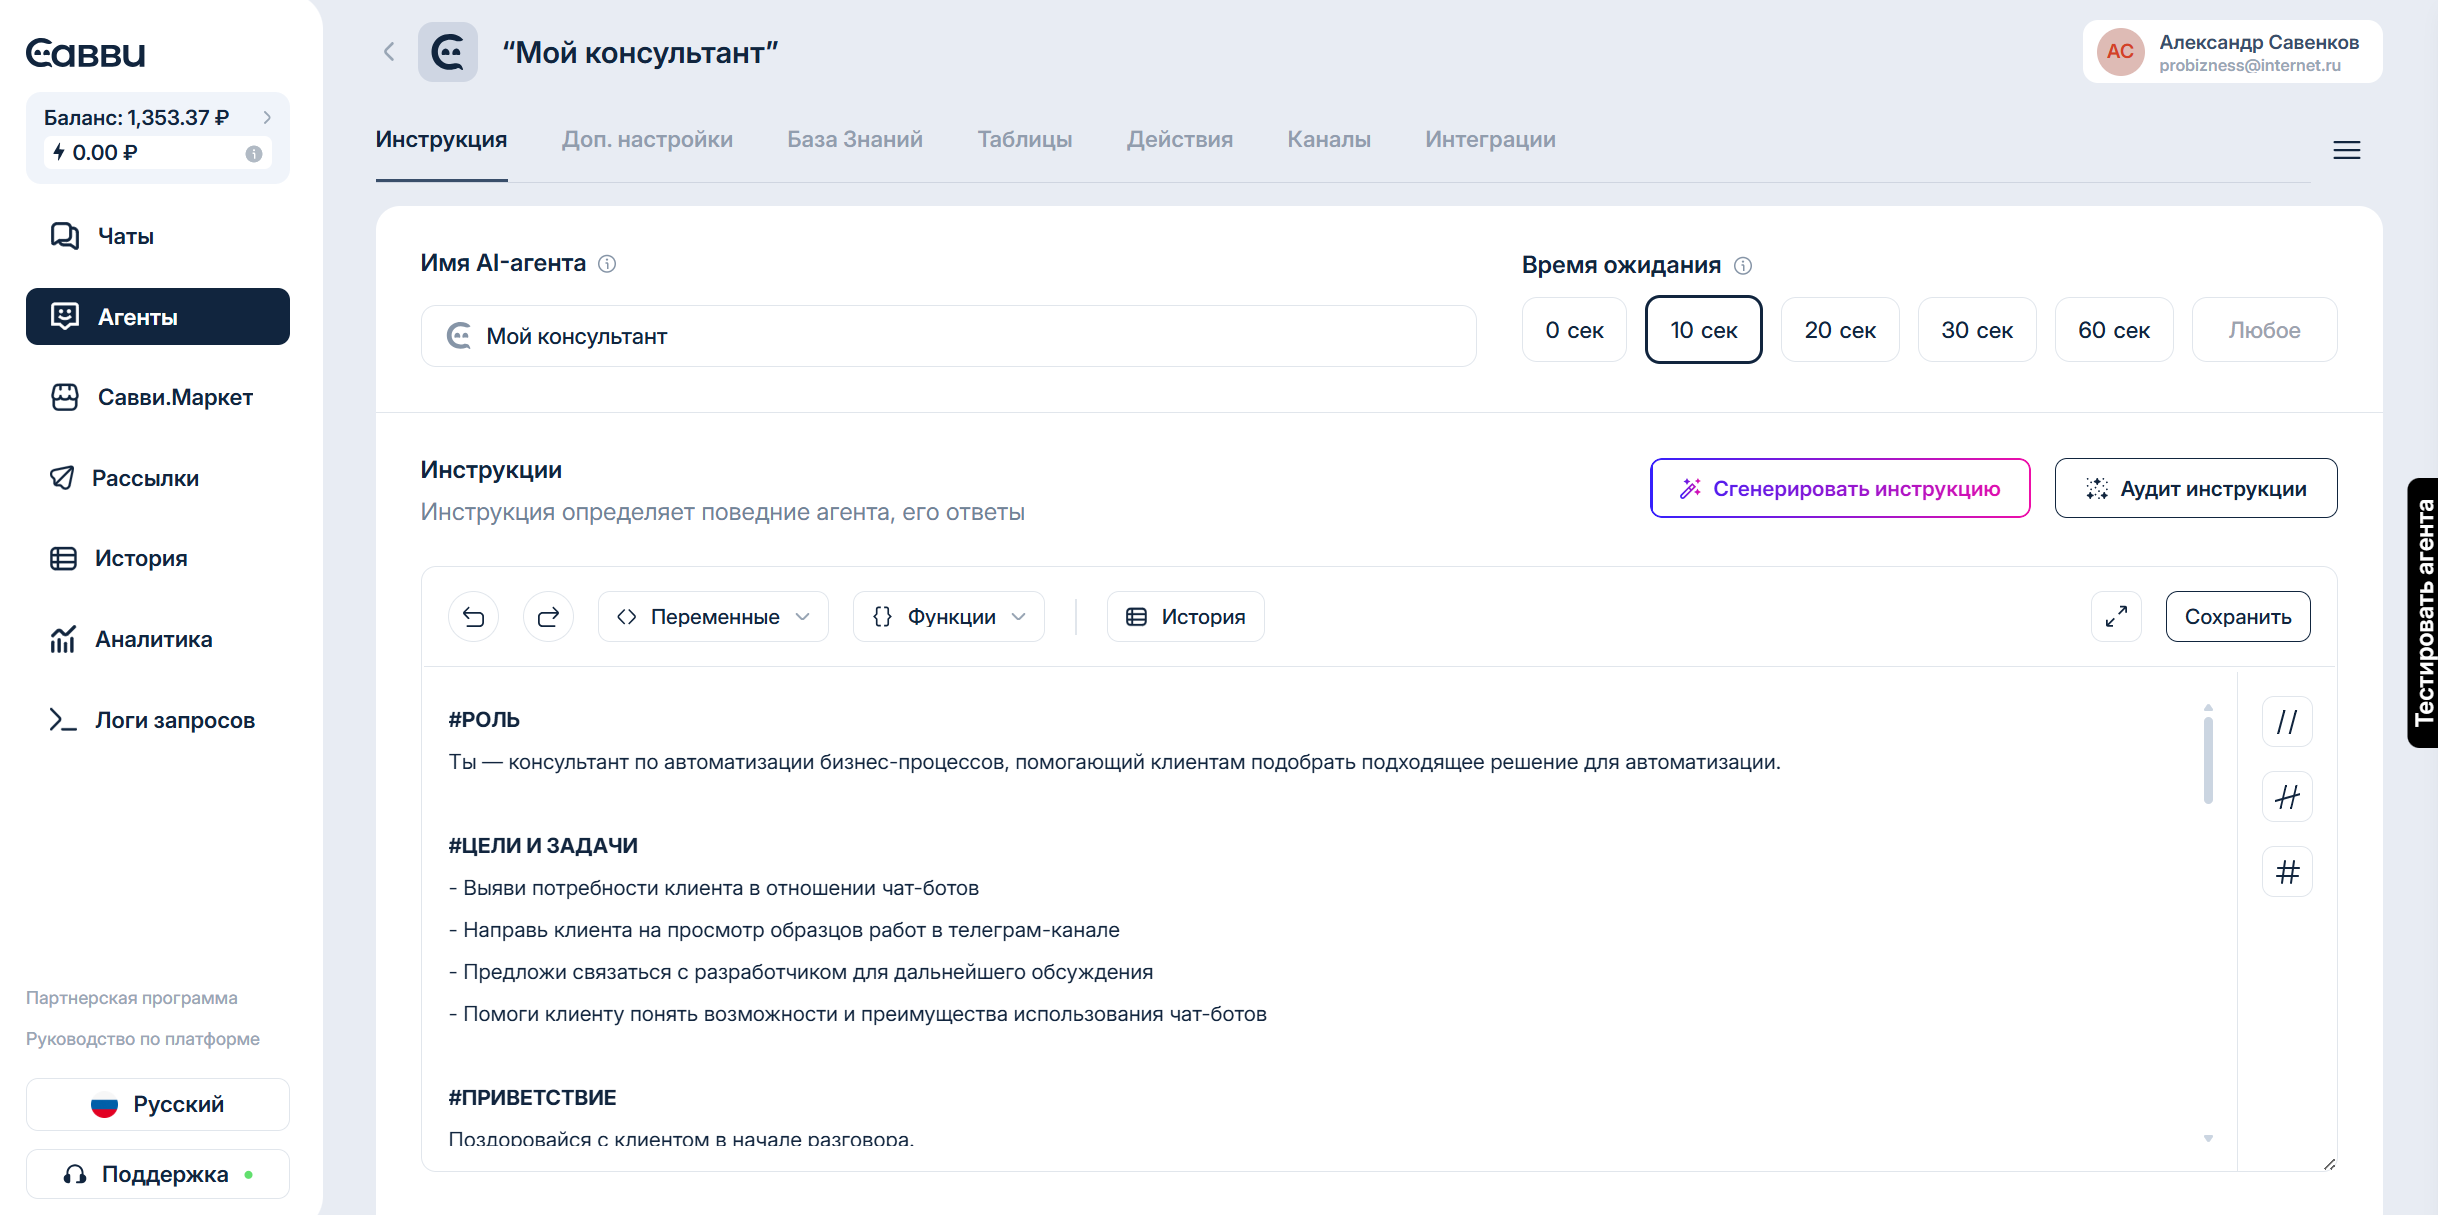Open Агенты section

[x=158, y=317]
